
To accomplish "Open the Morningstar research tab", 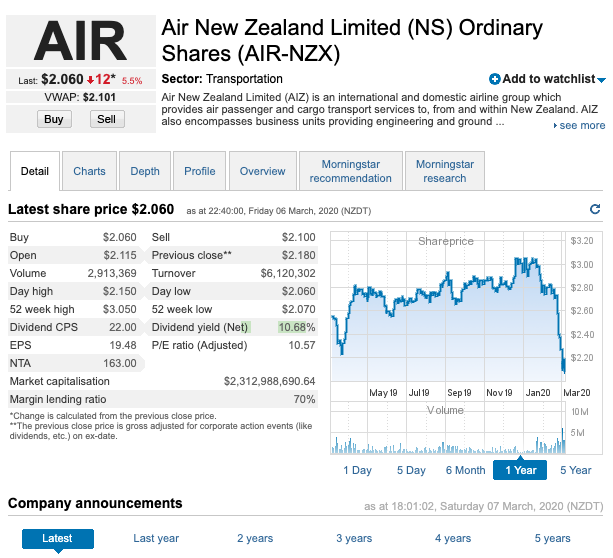I will pyautogui.click(x=445, y=171).
